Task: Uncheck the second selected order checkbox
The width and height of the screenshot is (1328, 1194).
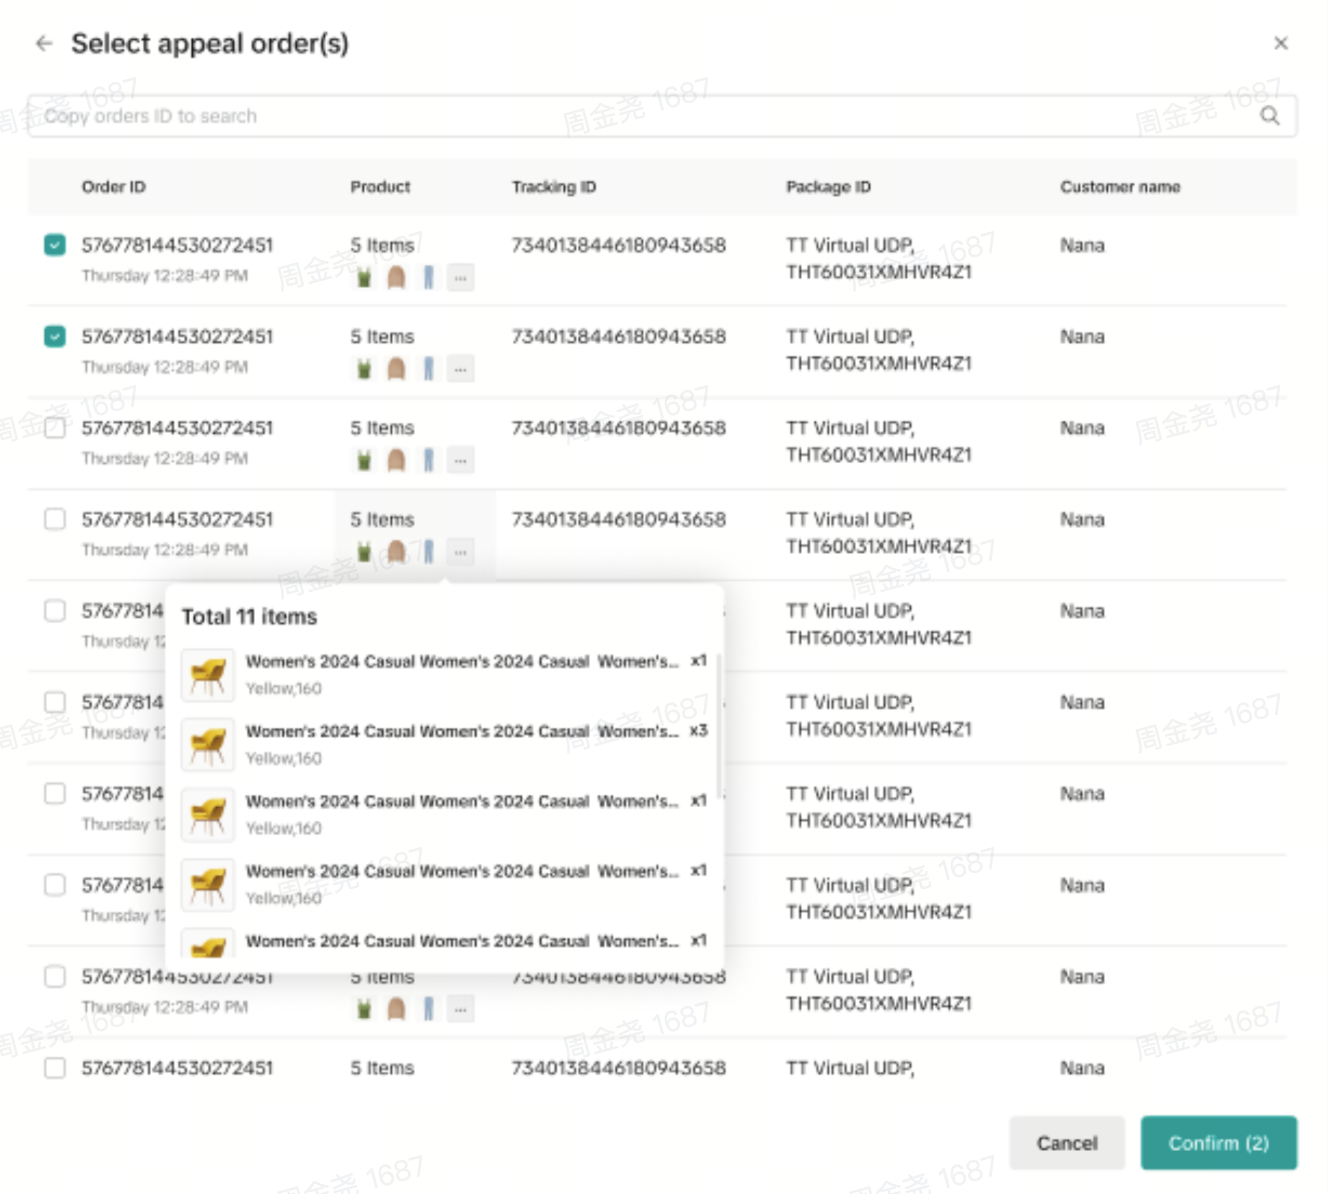Action: 55,337
